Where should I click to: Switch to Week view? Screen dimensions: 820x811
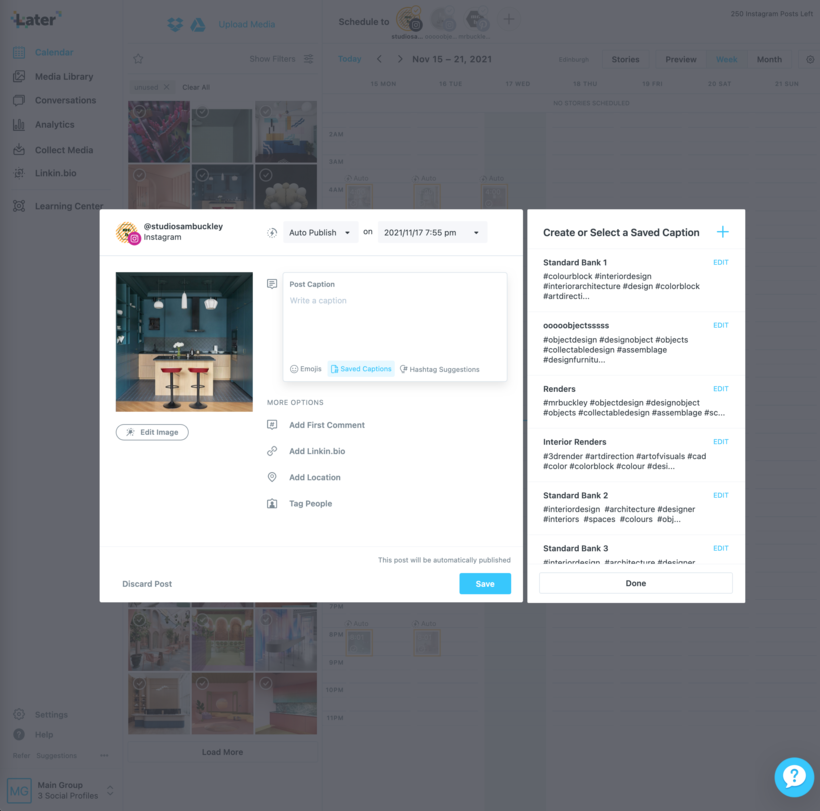pyautogui.click(x=726, y=59)
